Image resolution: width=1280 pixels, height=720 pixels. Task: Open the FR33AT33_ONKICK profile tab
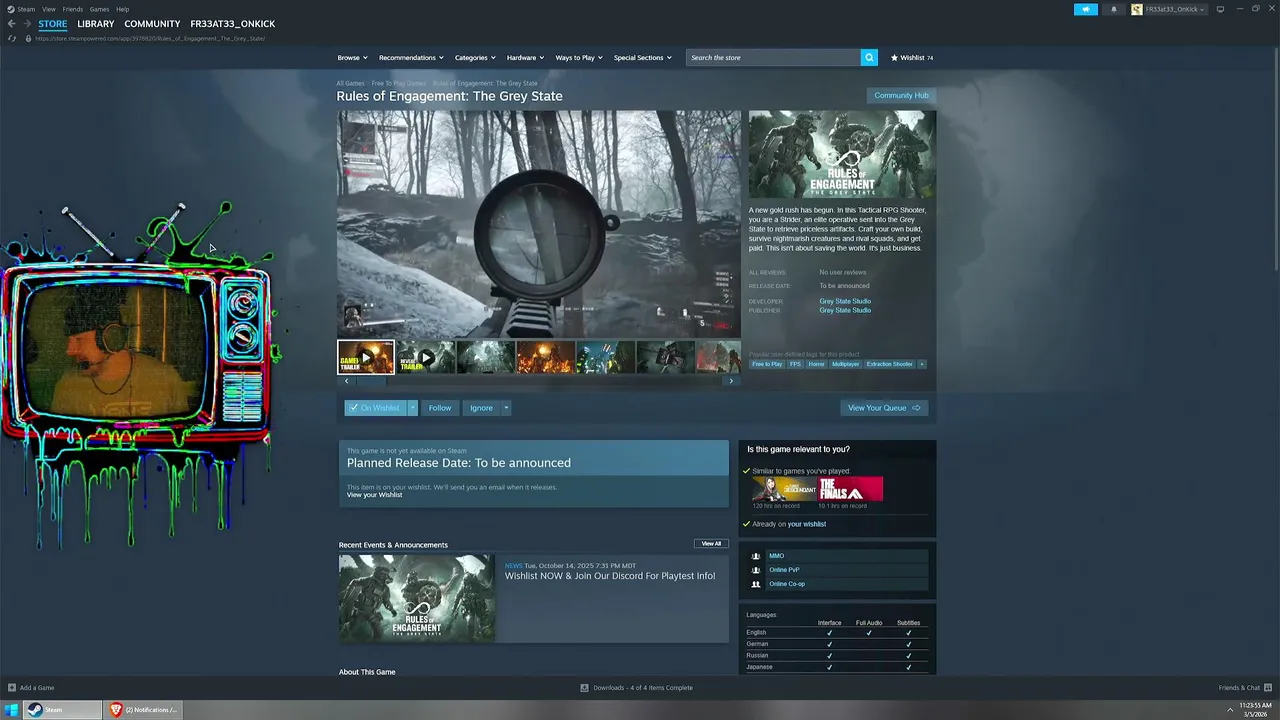232,24
